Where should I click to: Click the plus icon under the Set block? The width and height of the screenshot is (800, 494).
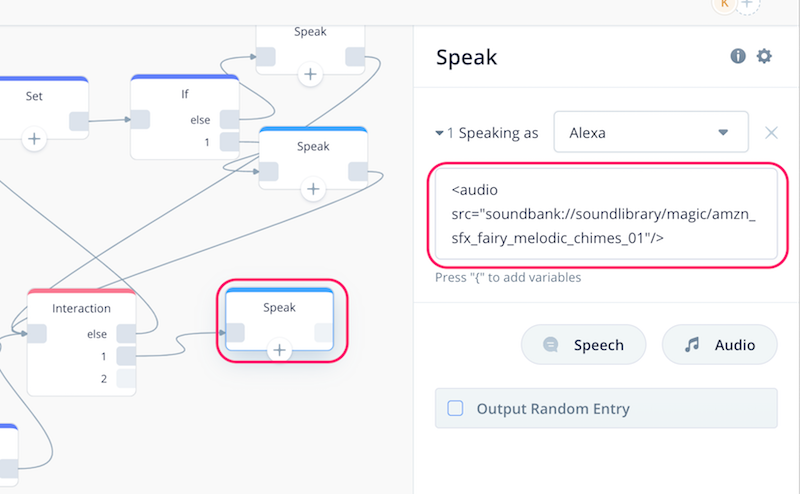coord(34,139)
